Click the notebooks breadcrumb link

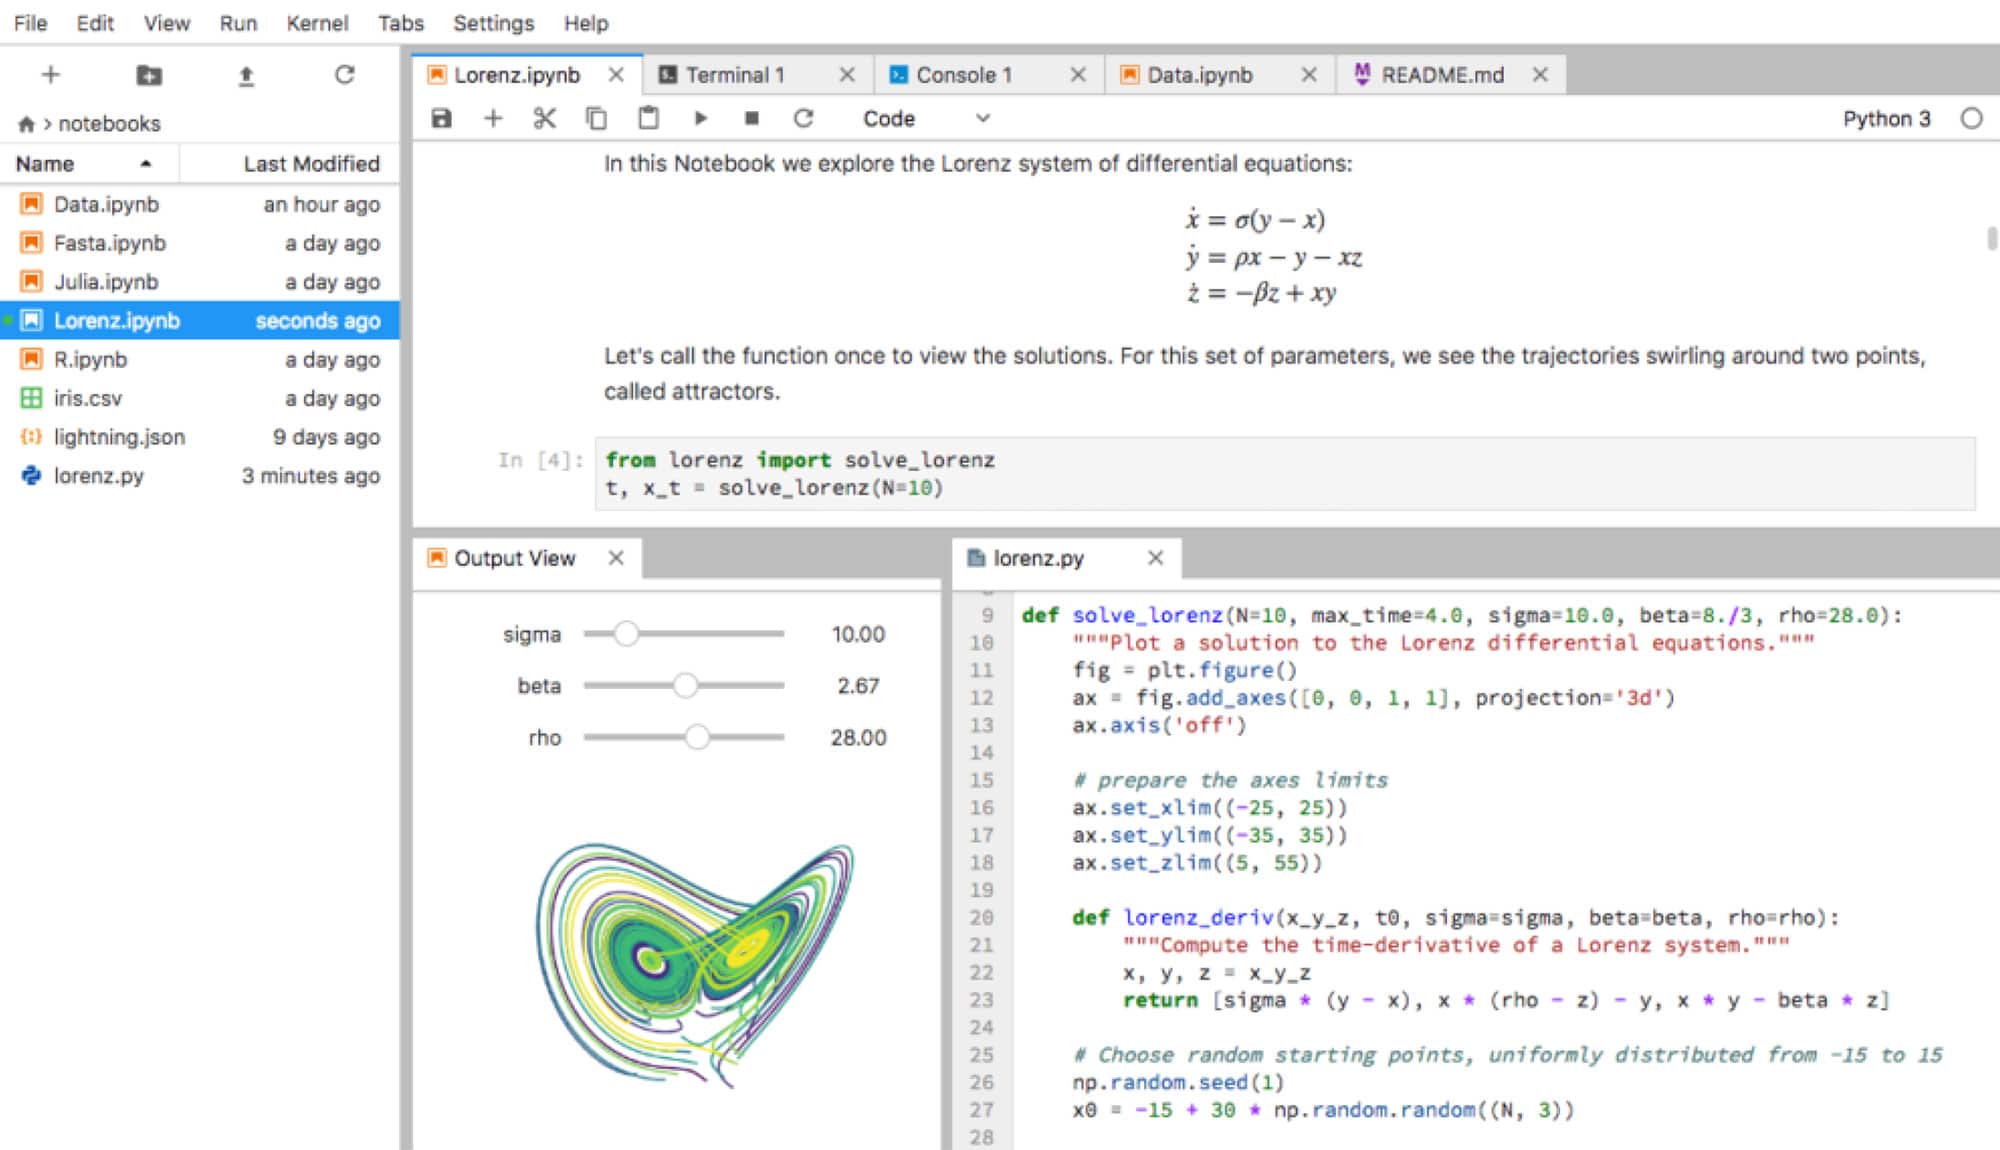tap(109, 124)
